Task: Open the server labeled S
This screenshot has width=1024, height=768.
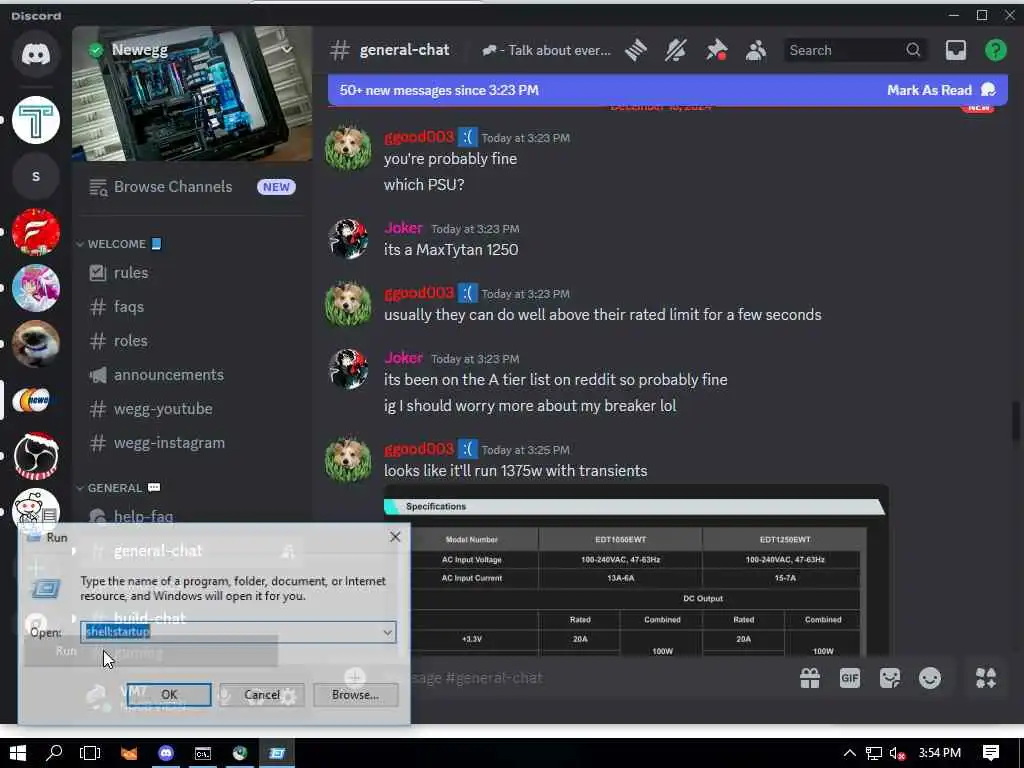Action: (36, 176)
